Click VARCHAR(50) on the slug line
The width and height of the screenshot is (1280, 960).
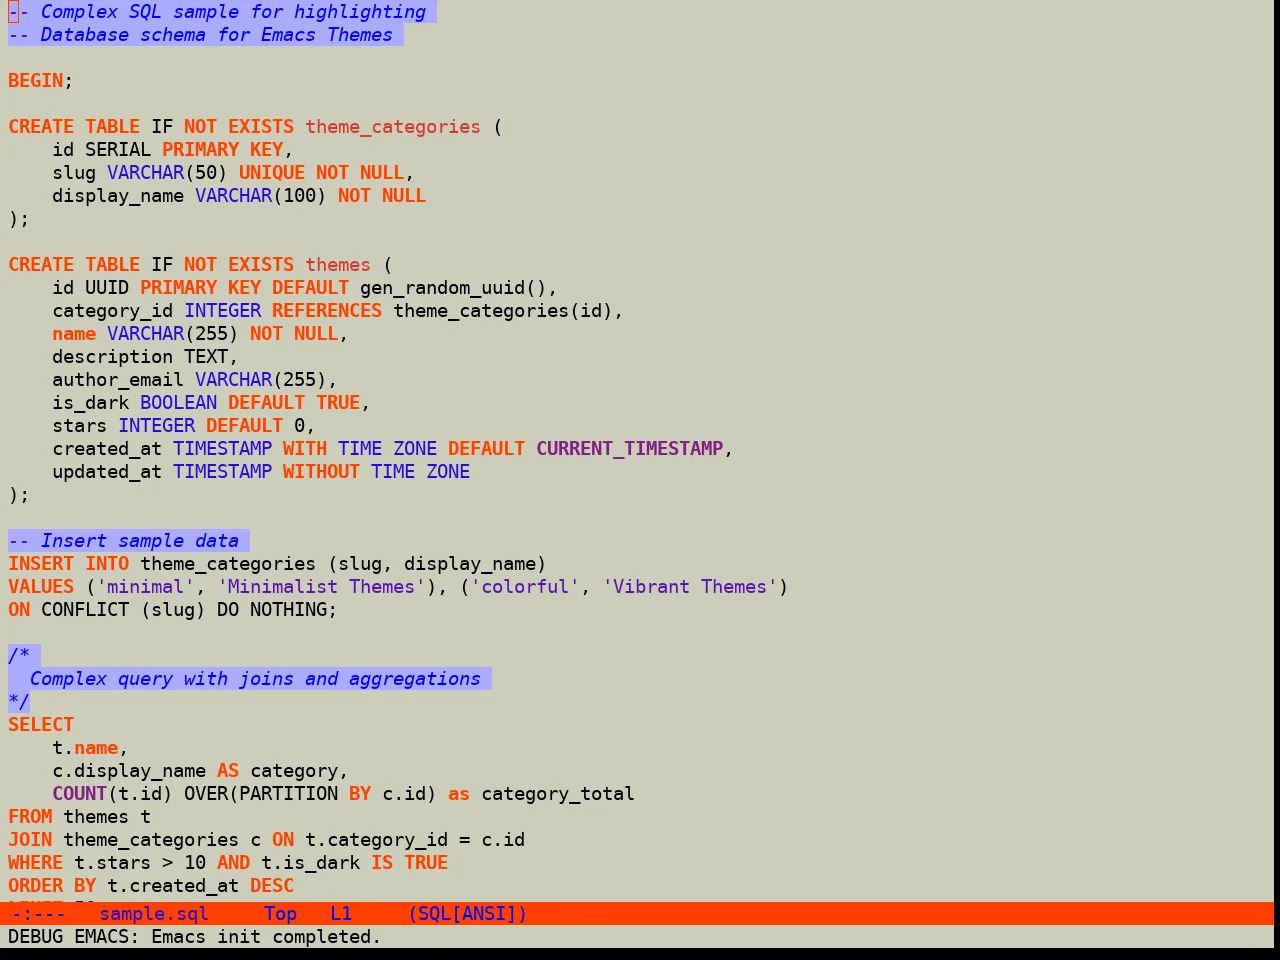167,173
